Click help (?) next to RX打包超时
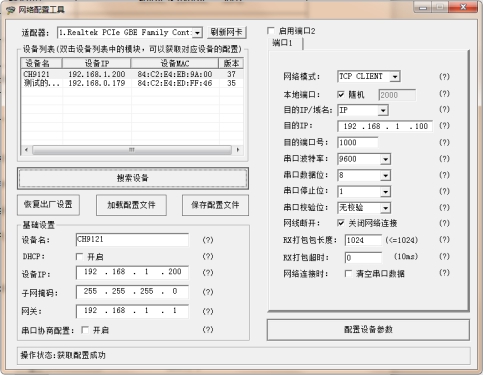Viewport: 484px width, 376px height. (x=444, y=257)
